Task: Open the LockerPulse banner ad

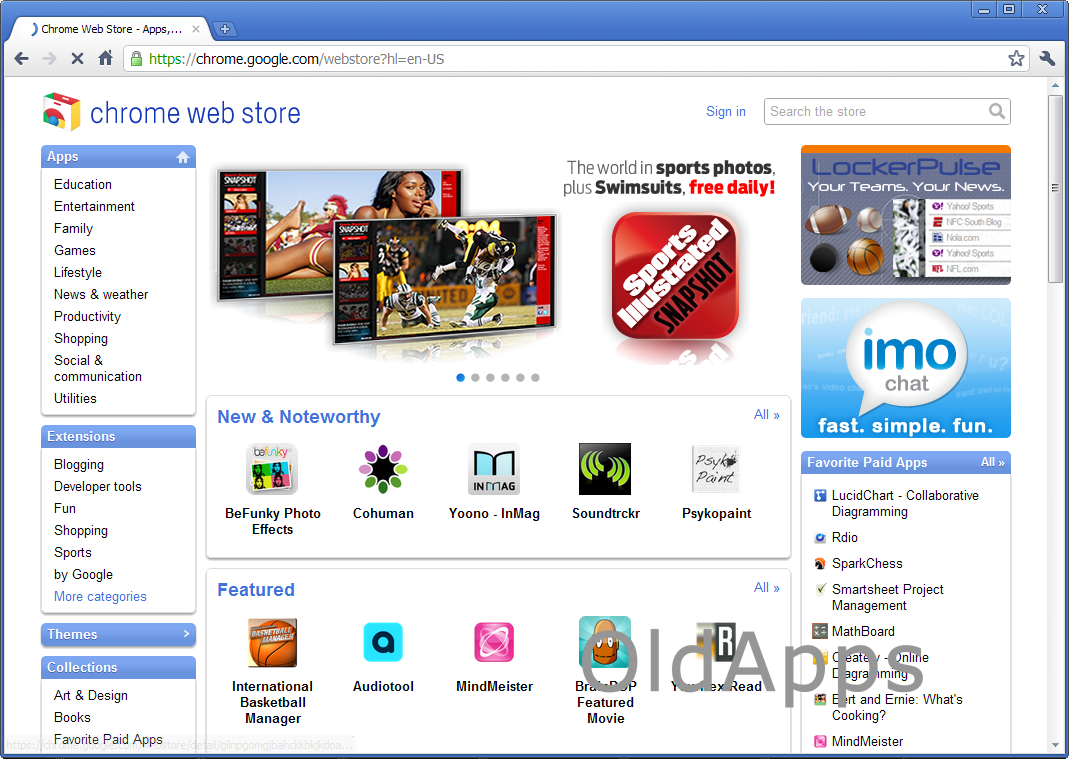Action: pyautogui.click(x=905, y=215)
